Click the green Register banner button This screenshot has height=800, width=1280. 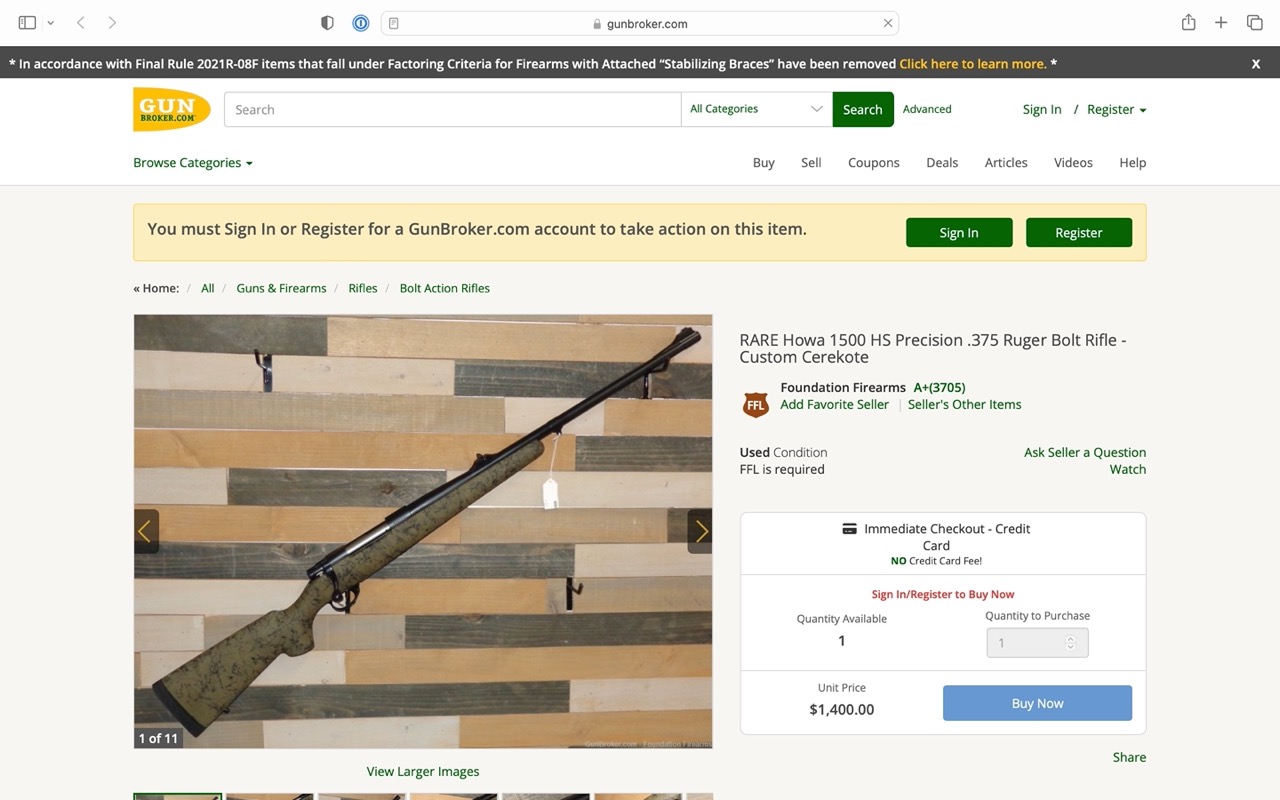(1079, 232)
